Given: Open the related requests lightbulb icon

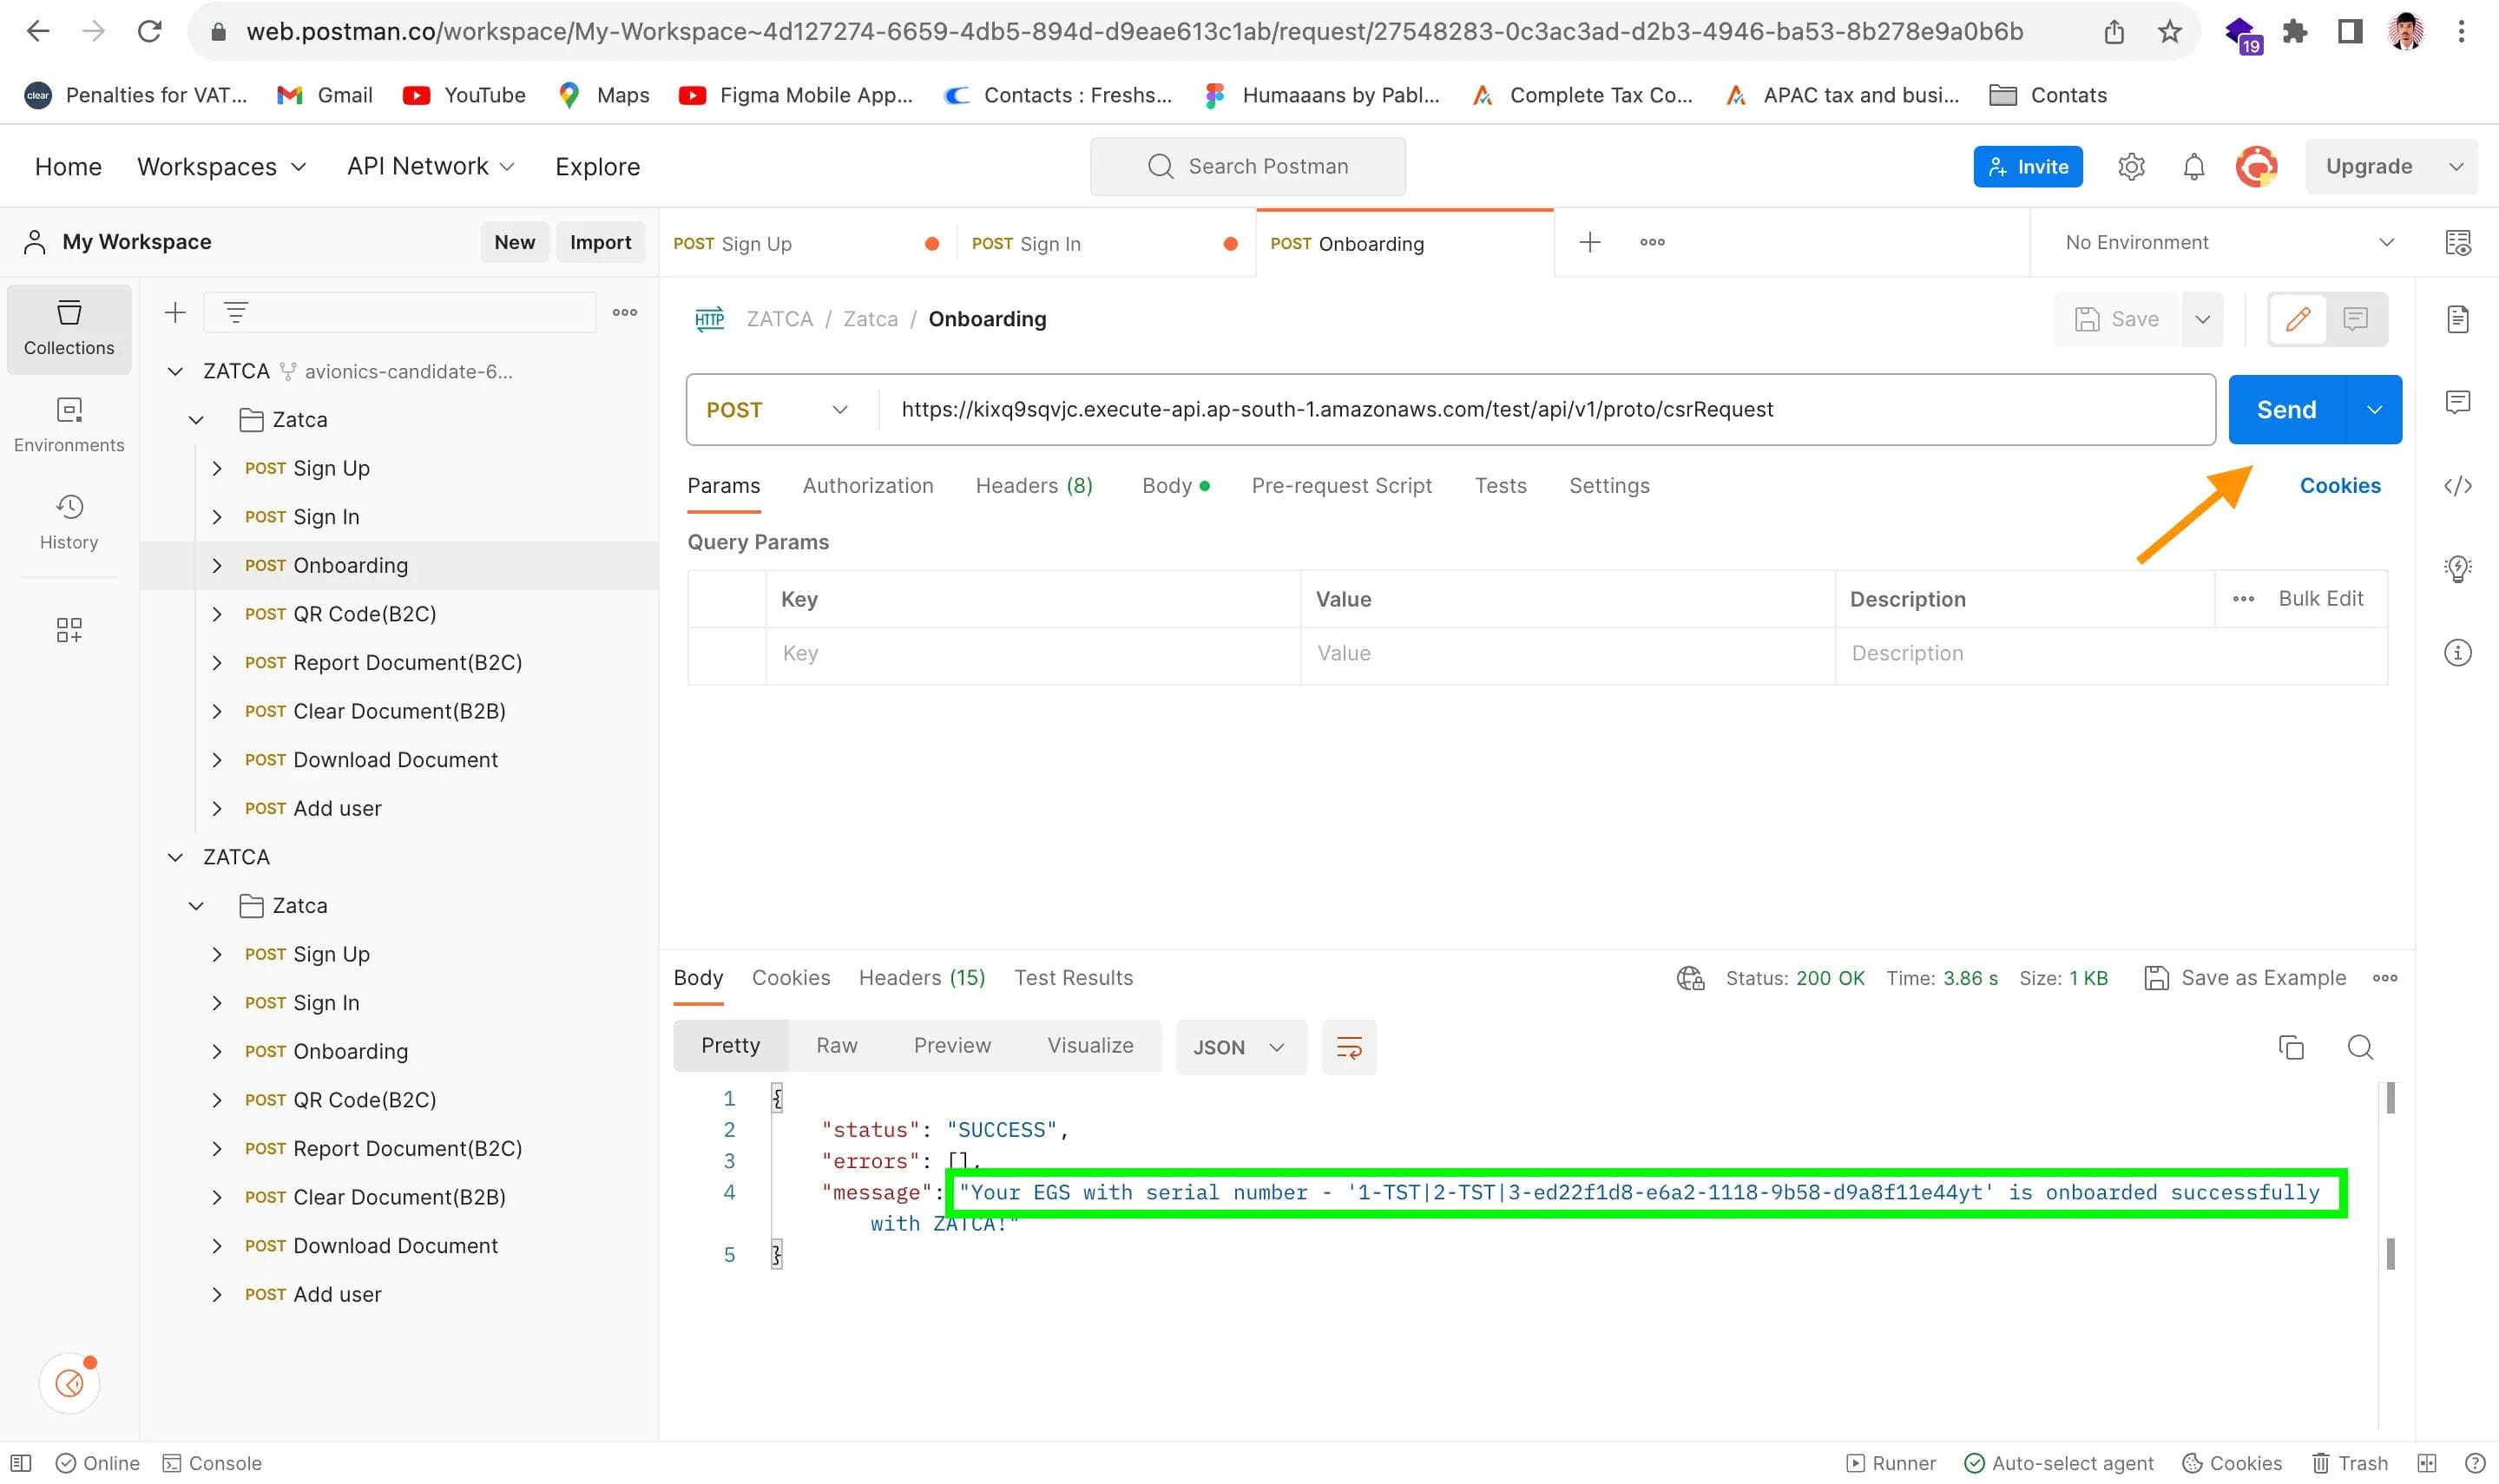Looking at the screenshot, I should [2457, 570].
